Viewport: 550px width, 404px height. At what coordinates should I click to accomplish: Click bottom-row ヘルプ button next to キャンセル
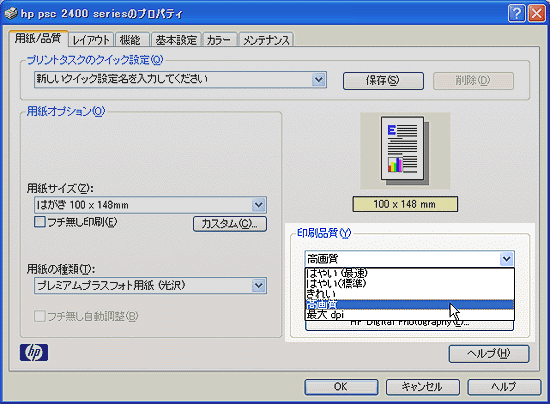pyautogui.click(x=504, y=387)
